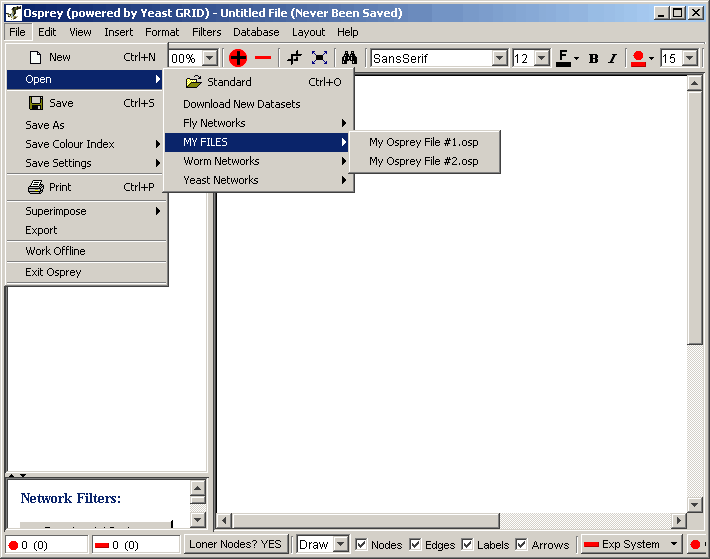Viewport: 710px width, 559px height.
Task: Toggle the Edges checkbox
Action: [x=416, y=545]
